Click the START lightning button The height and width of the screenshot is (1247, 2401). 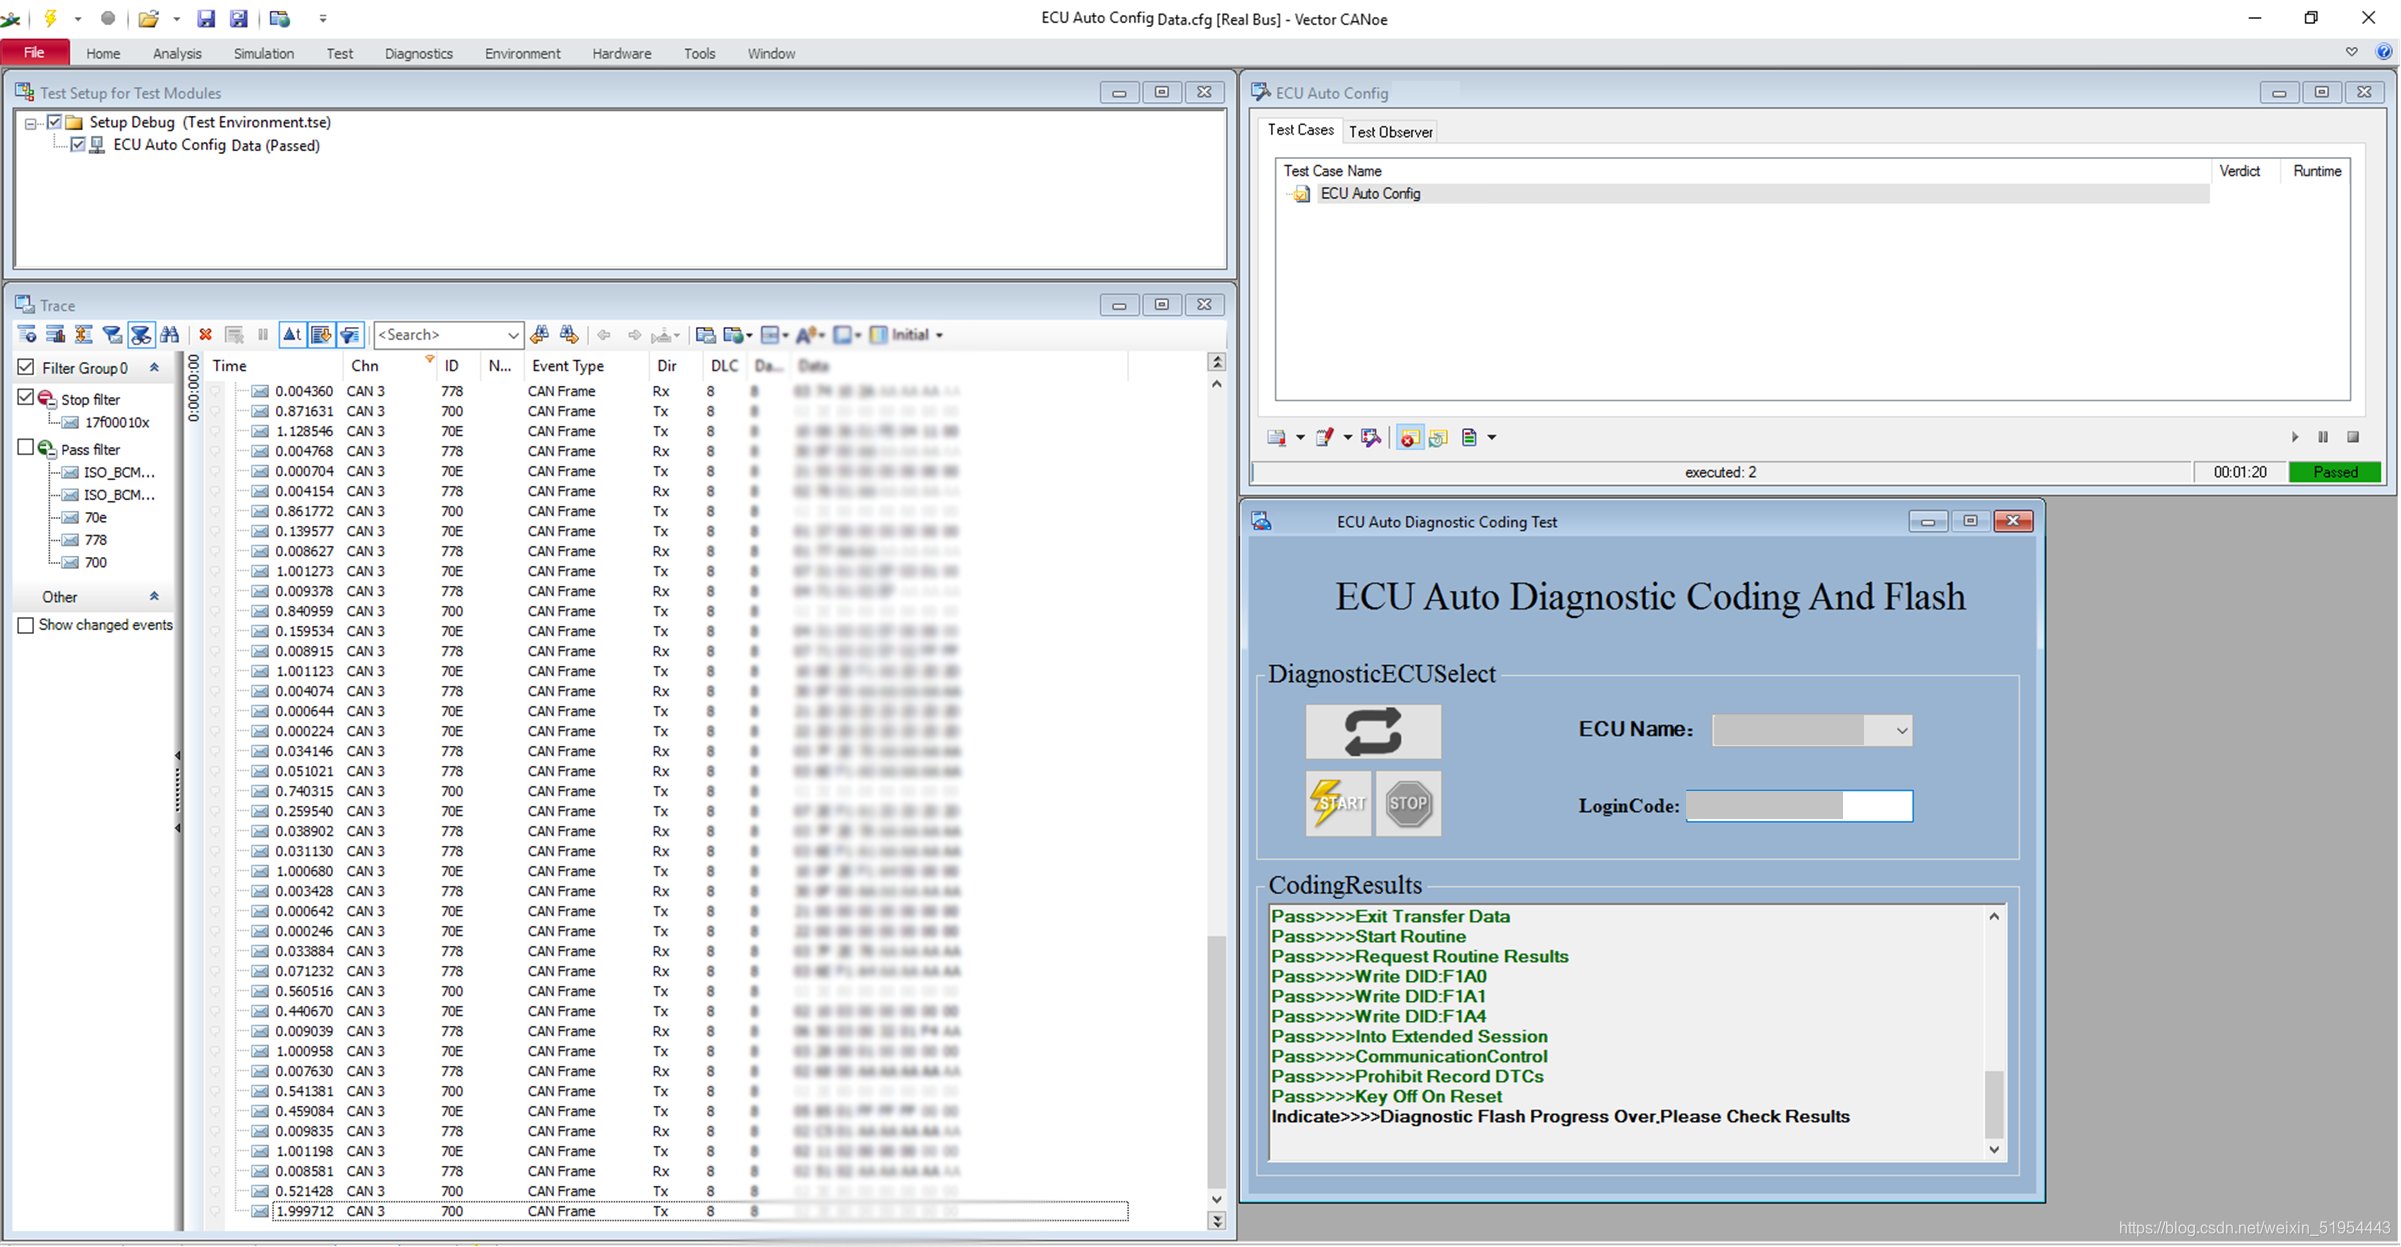tap(1338, 803)
